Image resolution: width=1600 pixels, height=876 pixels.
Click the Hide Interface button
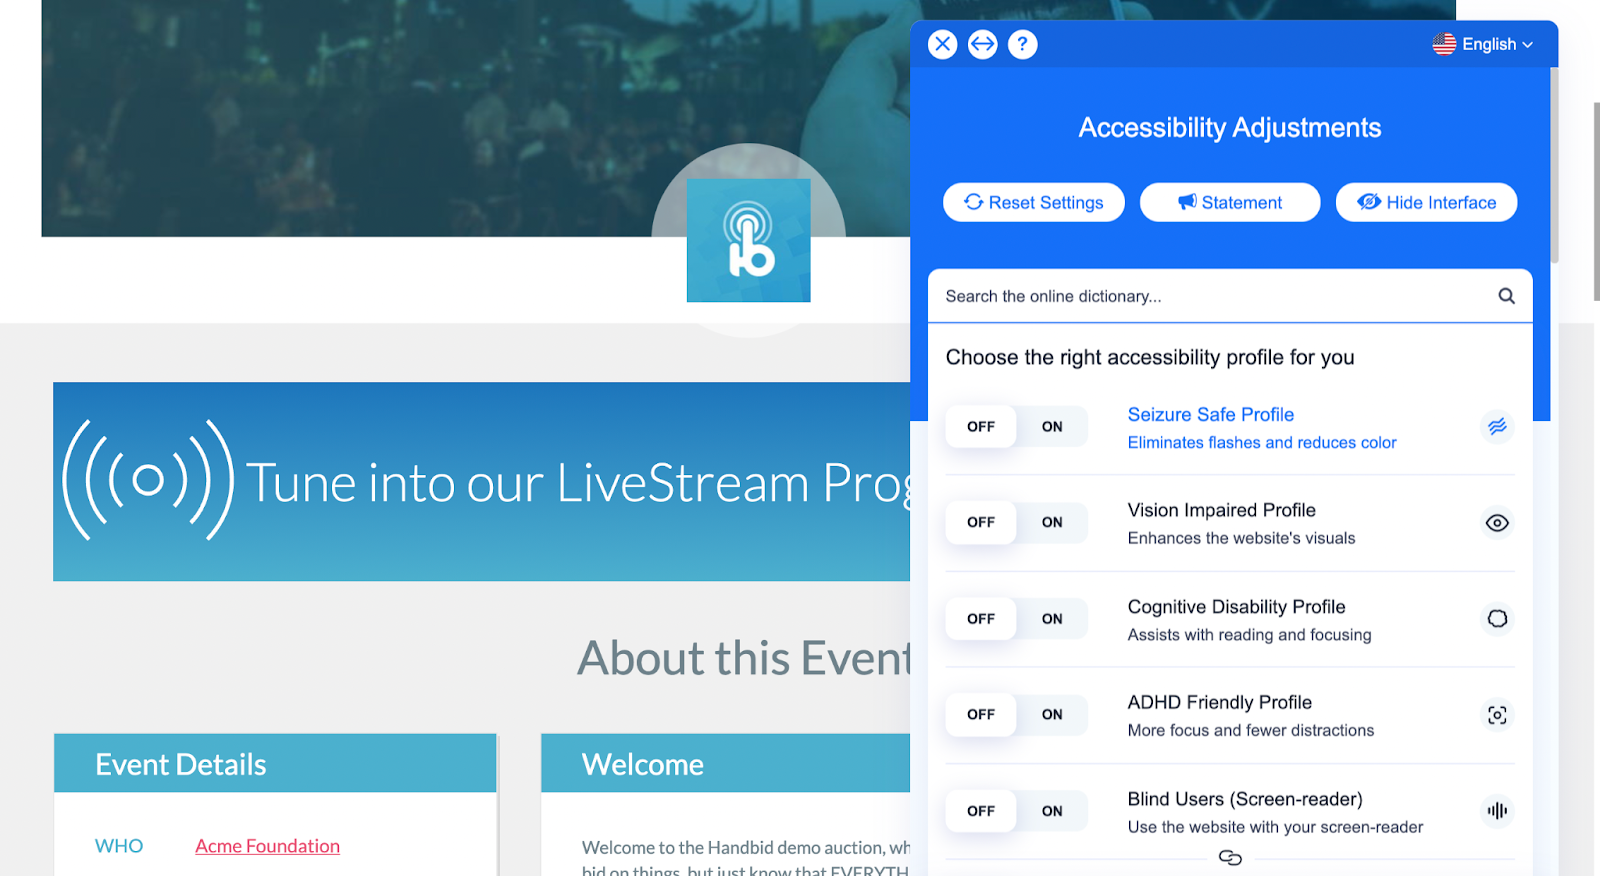click(1427, 202)
